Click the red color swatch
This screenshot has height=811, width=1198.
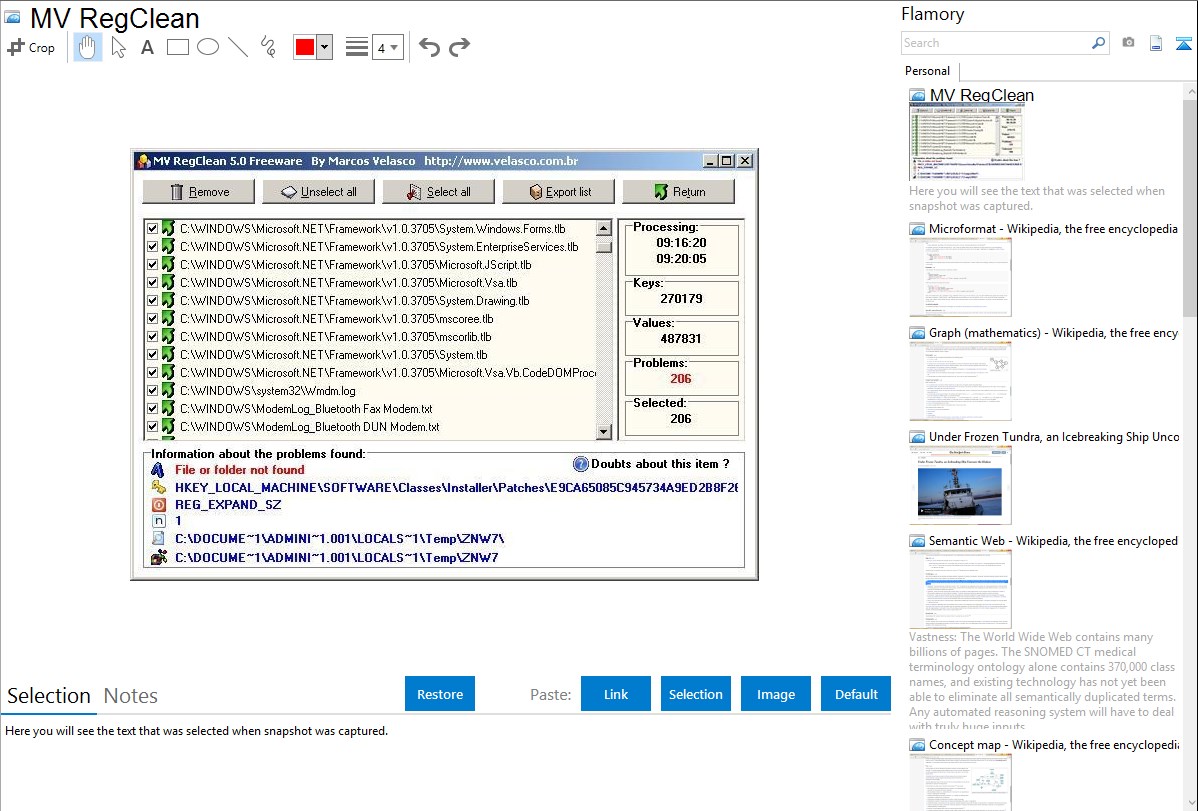pyautogui.click(x=305, y=47)
